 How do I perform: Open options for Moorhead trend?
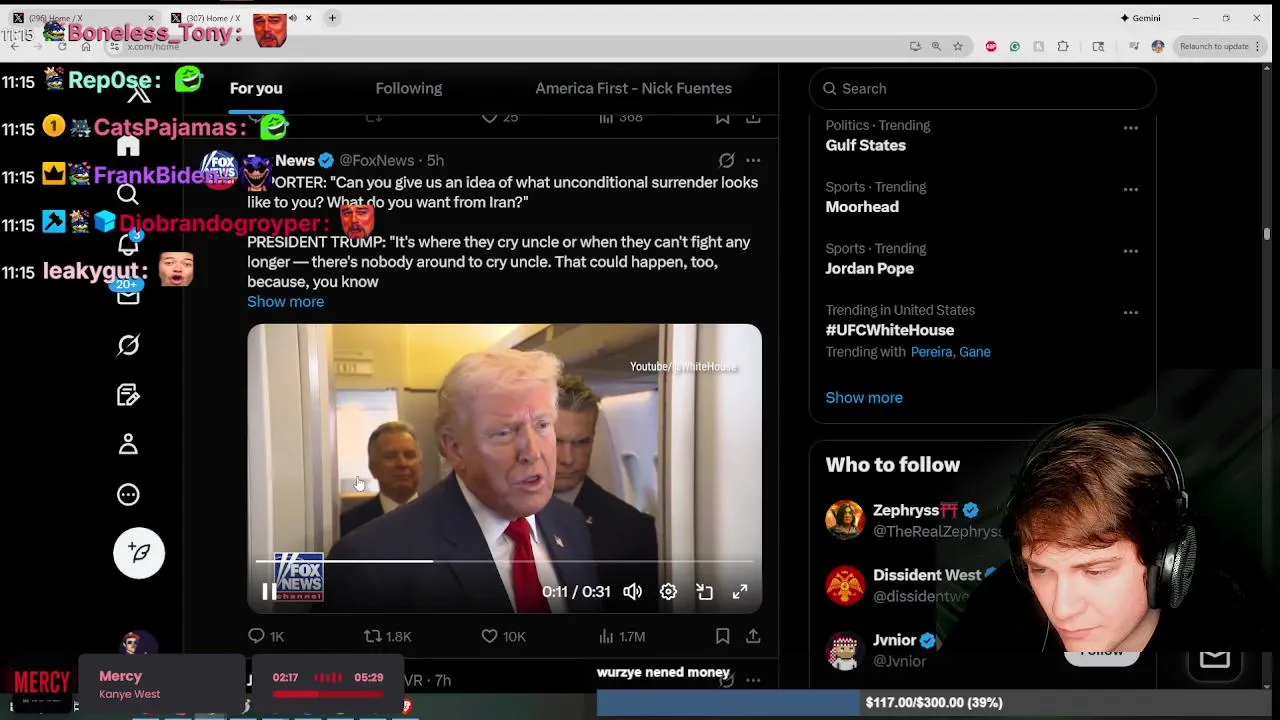coord(1131,190)
